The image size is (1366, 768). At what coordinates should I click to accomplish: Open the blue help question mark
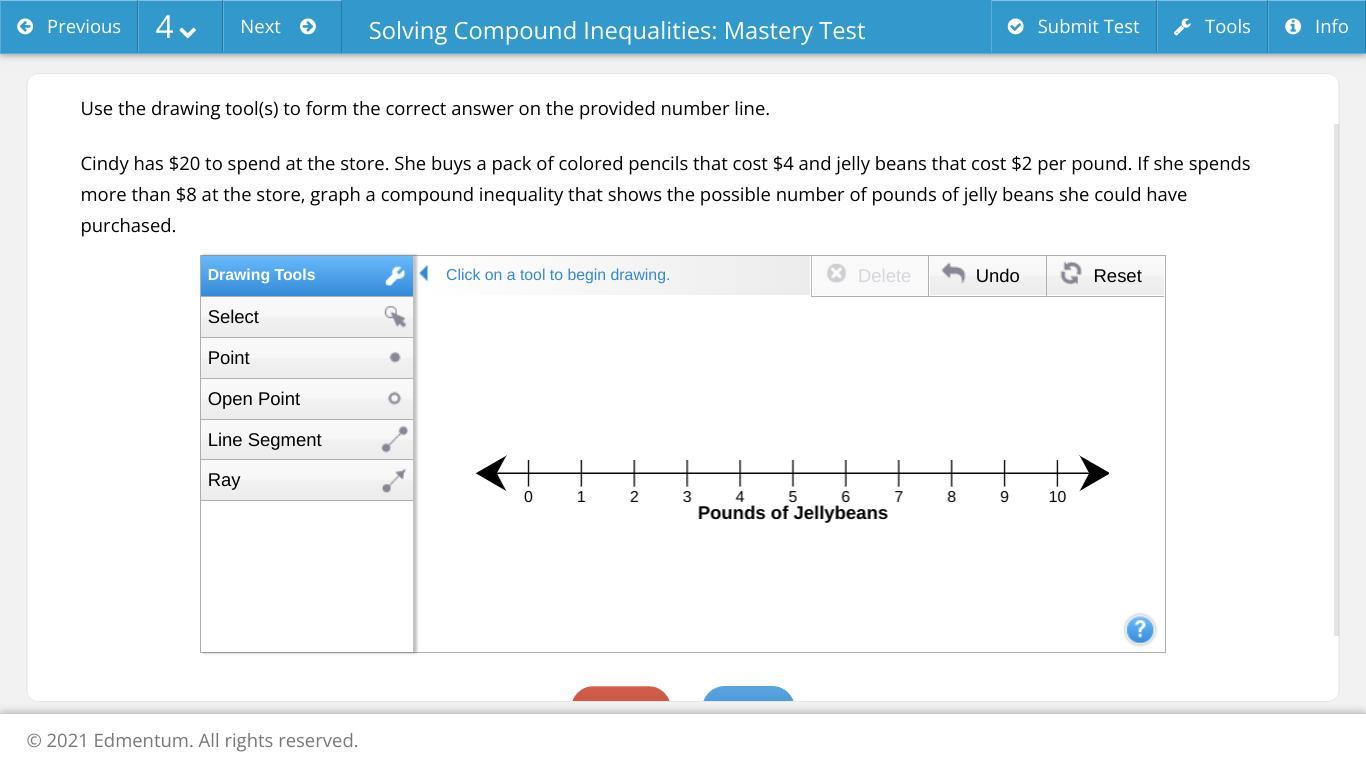1140,630
